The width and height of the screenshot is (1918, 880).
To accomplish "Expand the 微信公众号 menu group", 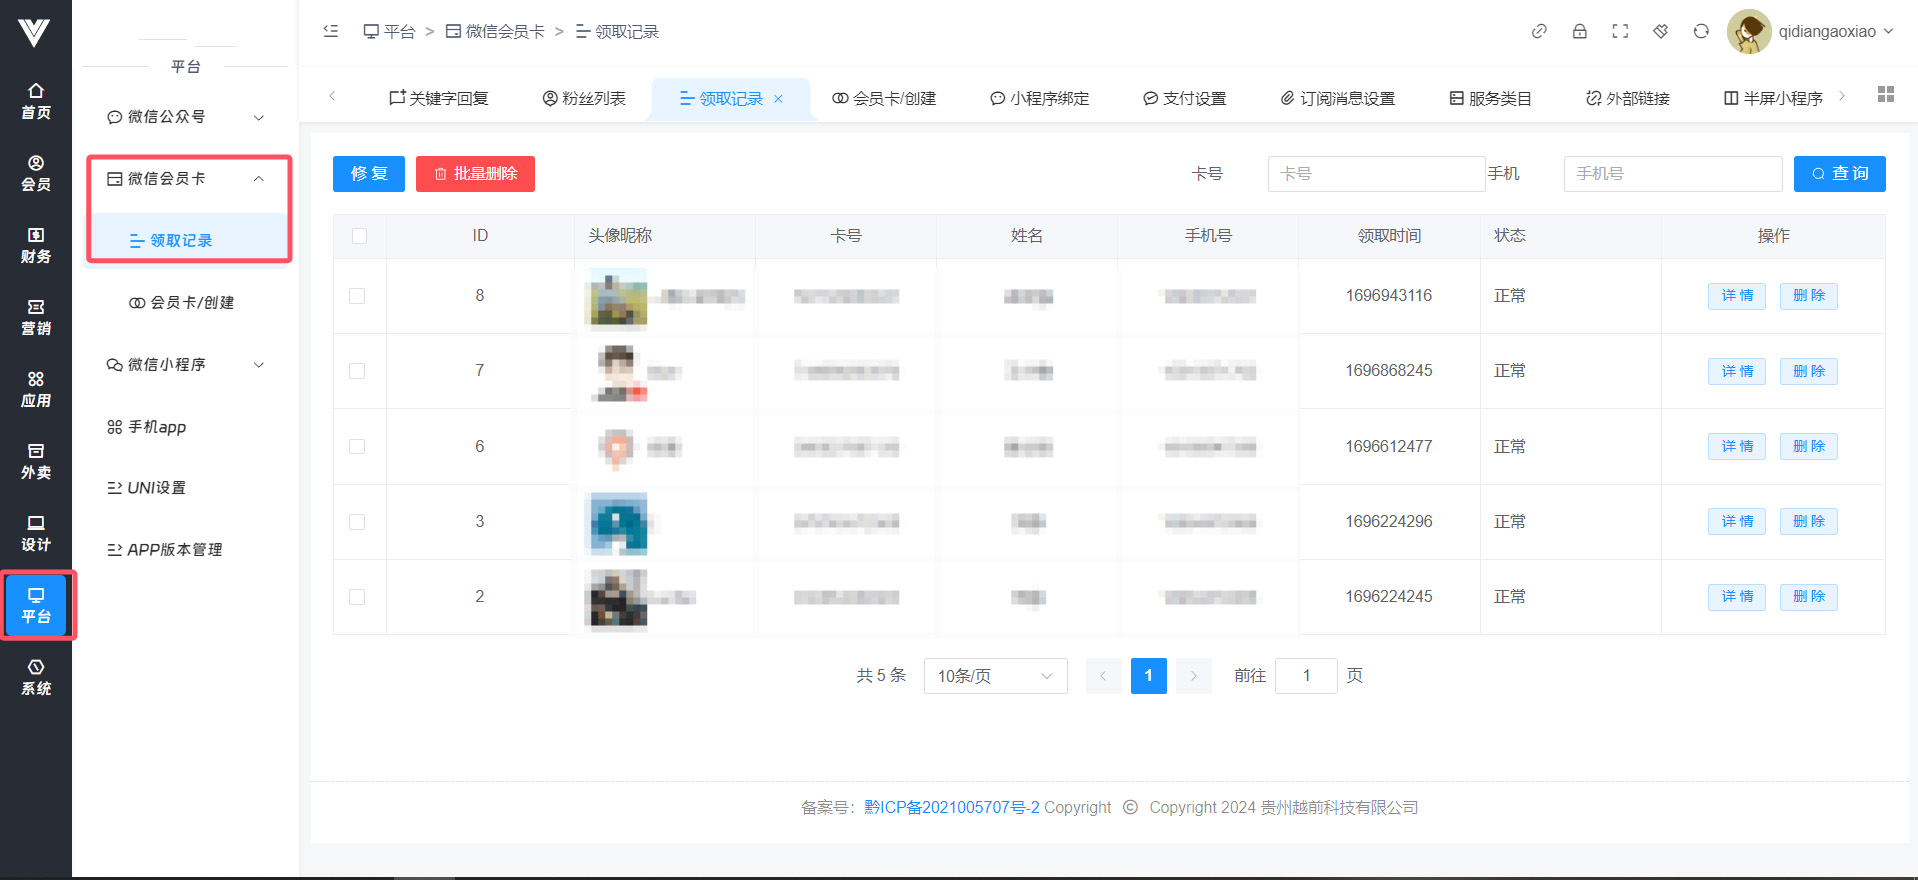I will pyautogui.click(x=186, y=117).
